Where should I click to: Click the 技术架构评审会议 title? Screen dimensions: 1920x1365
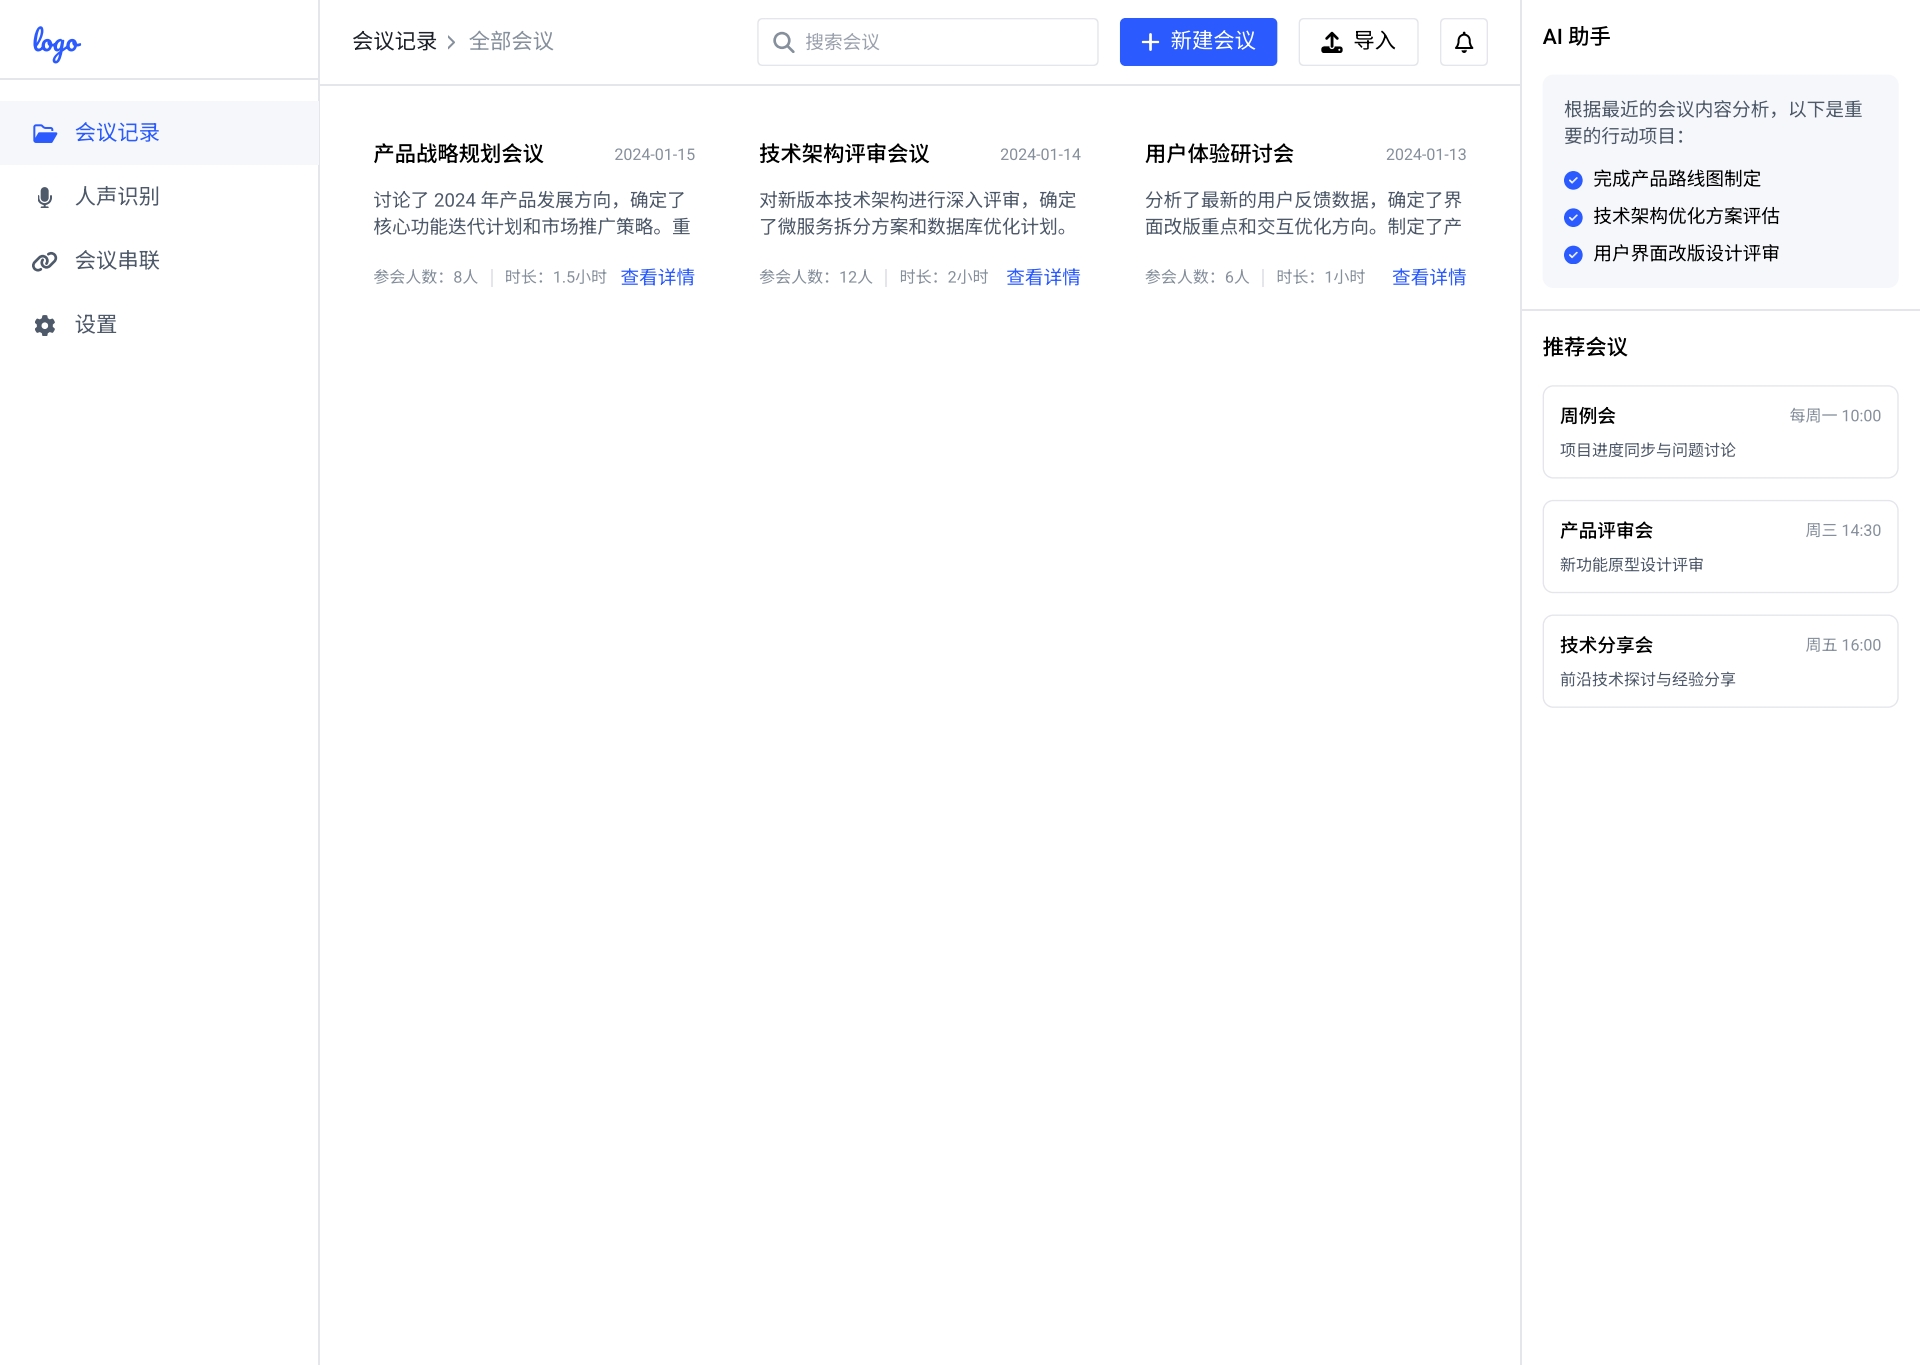click(845, 154)
